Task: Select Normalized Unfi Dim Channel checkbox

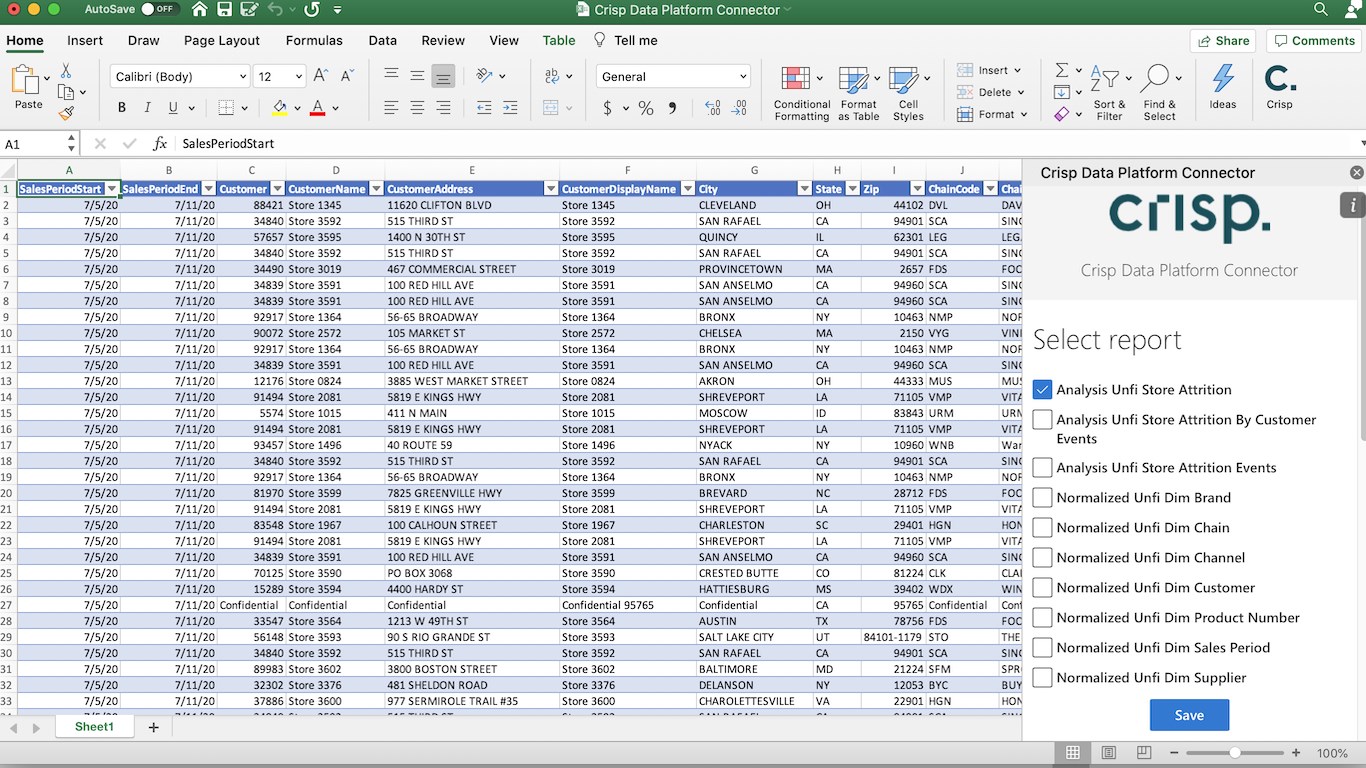Action: pos(1042,557)
